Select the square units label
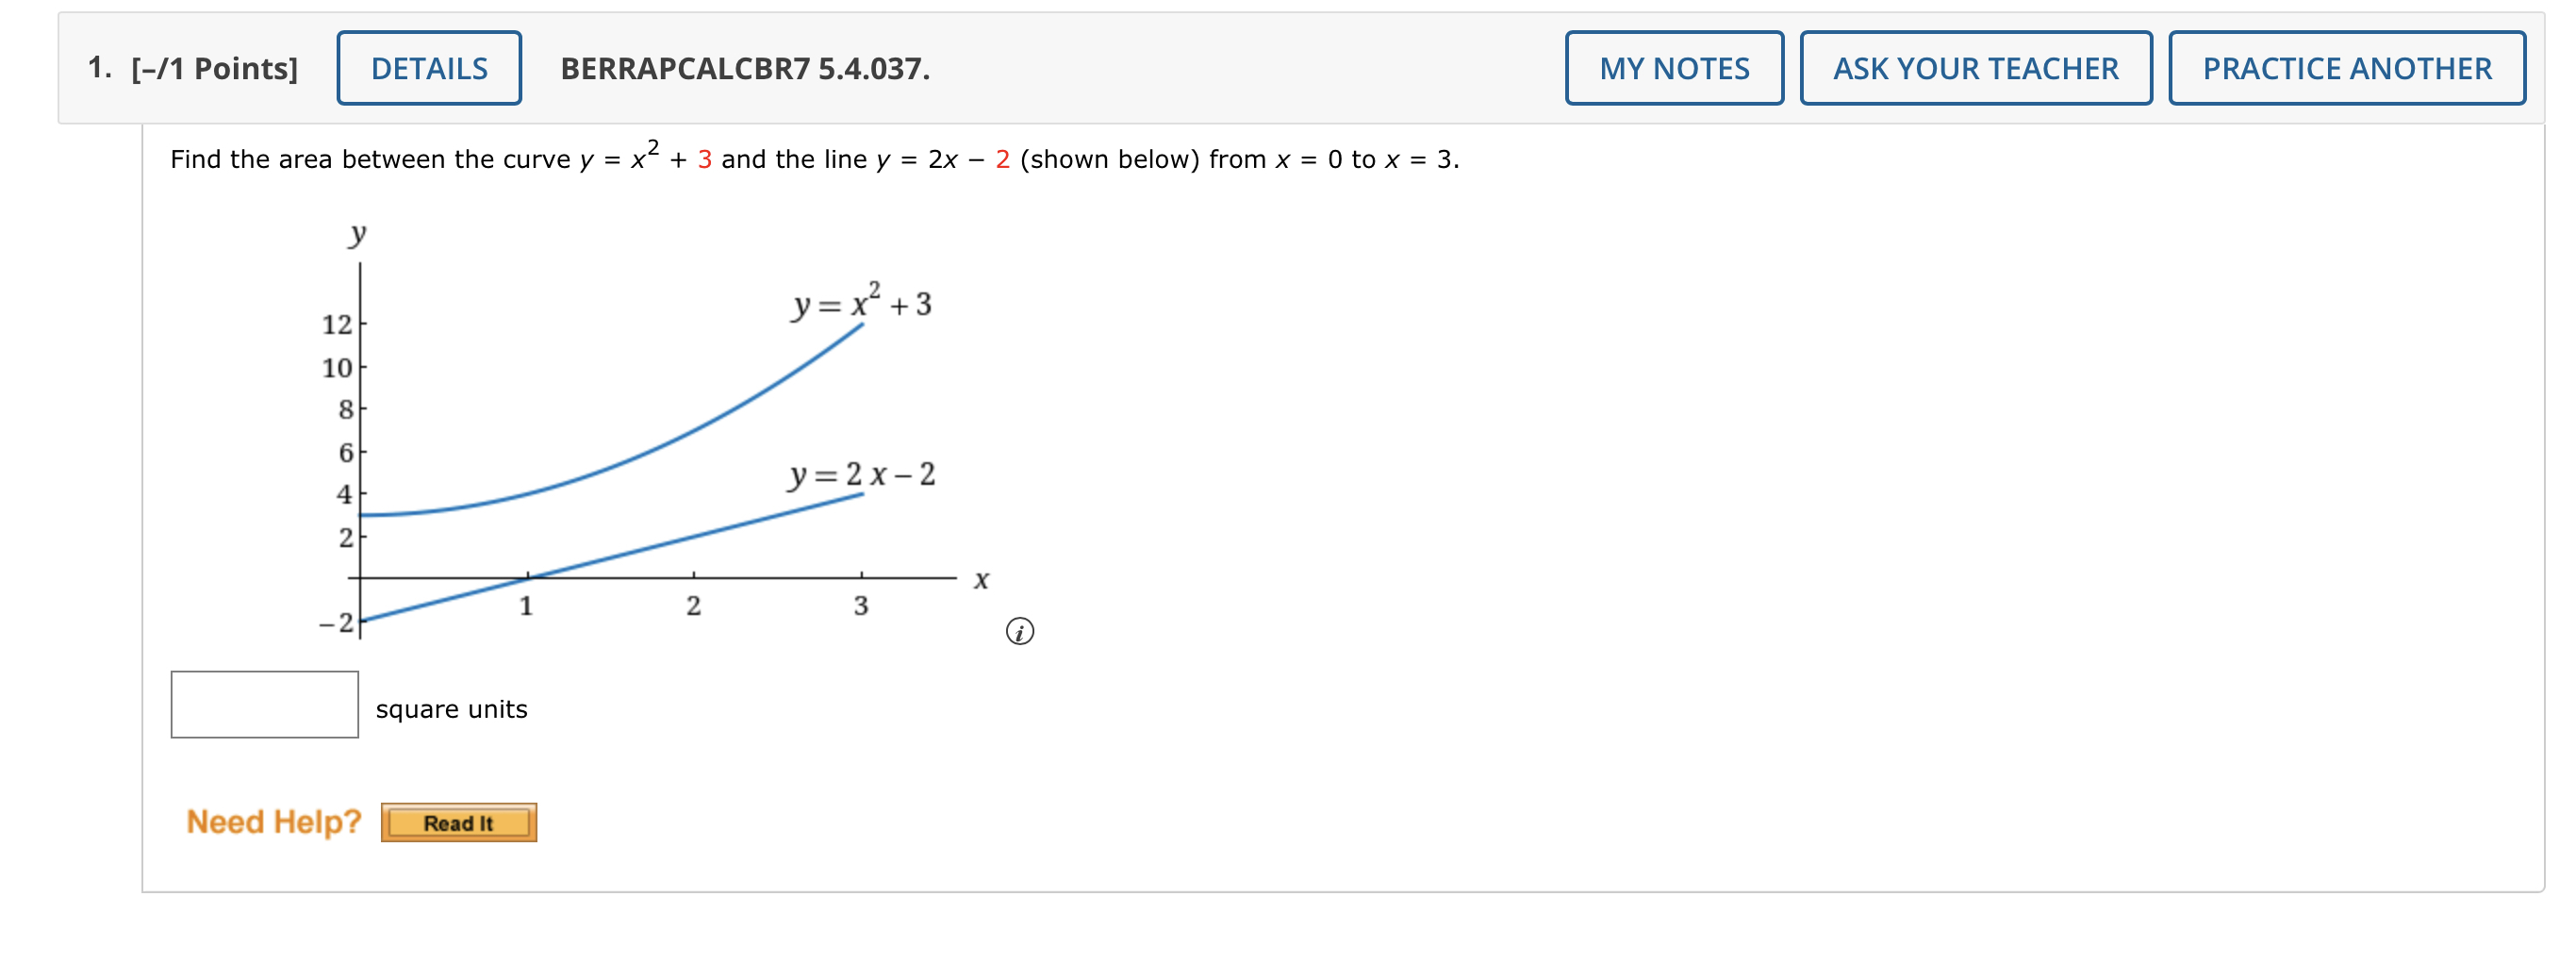This screenshot has width=2576, height=963. pos(452,710)
